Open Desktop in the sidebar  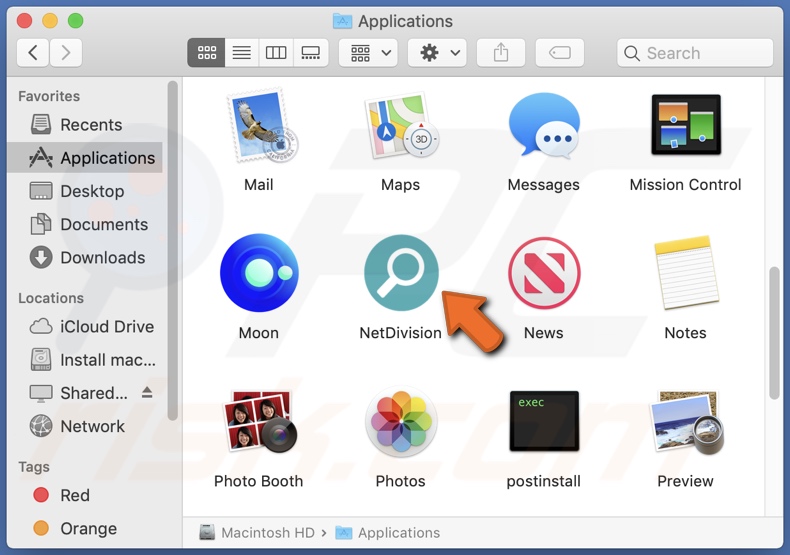click(85, 191)
